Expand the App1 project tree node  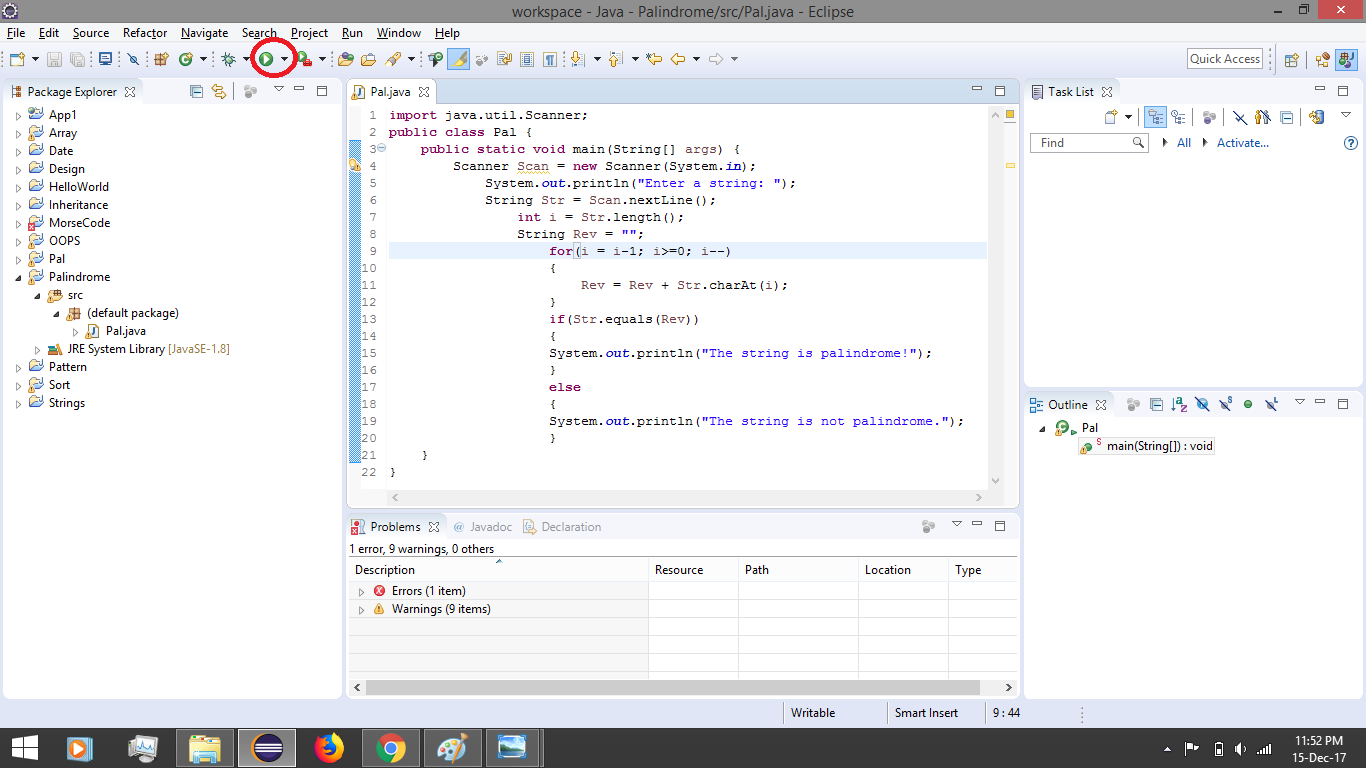pyautogui.click(x=18, y=115)
